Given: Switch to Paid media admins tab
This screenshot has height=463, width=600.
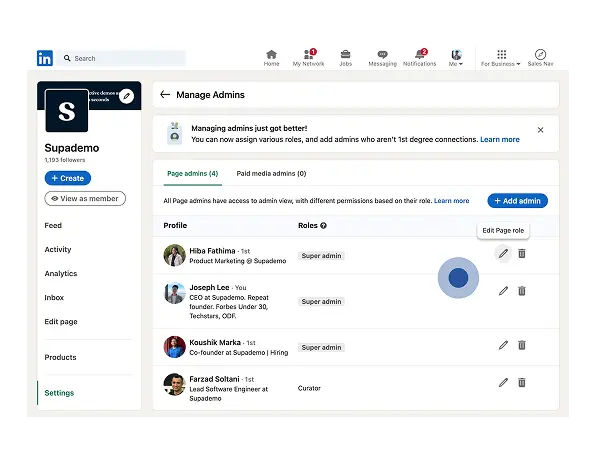Looking at the screenshot, I should [271, 174].
